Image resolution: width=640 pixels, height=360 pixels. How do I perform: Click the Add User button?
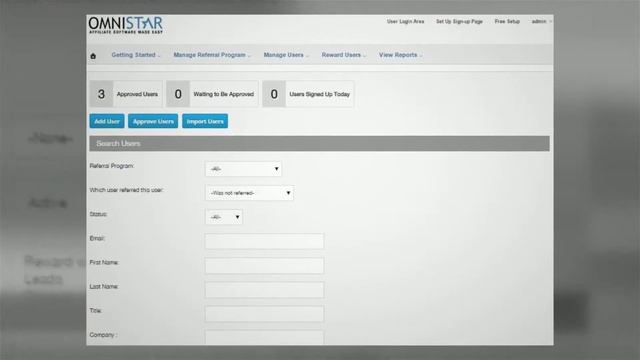pyautogui.click(x=107, y=121)
